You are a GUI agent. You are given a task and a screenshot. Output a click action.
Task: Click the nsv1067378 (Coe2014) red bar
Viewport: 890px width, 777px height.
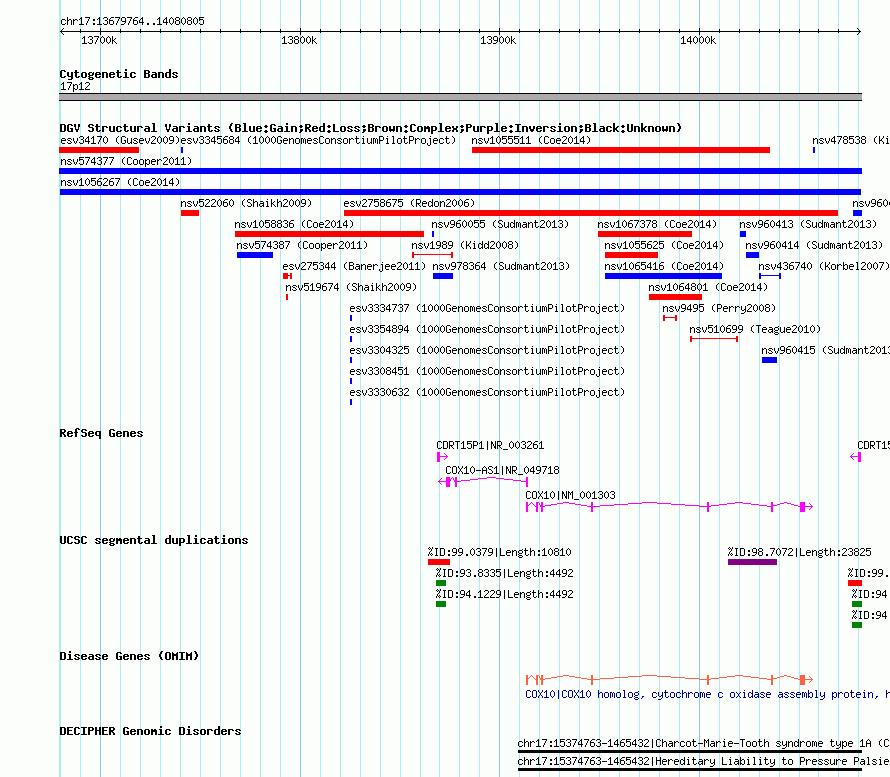tap(645, 234)
